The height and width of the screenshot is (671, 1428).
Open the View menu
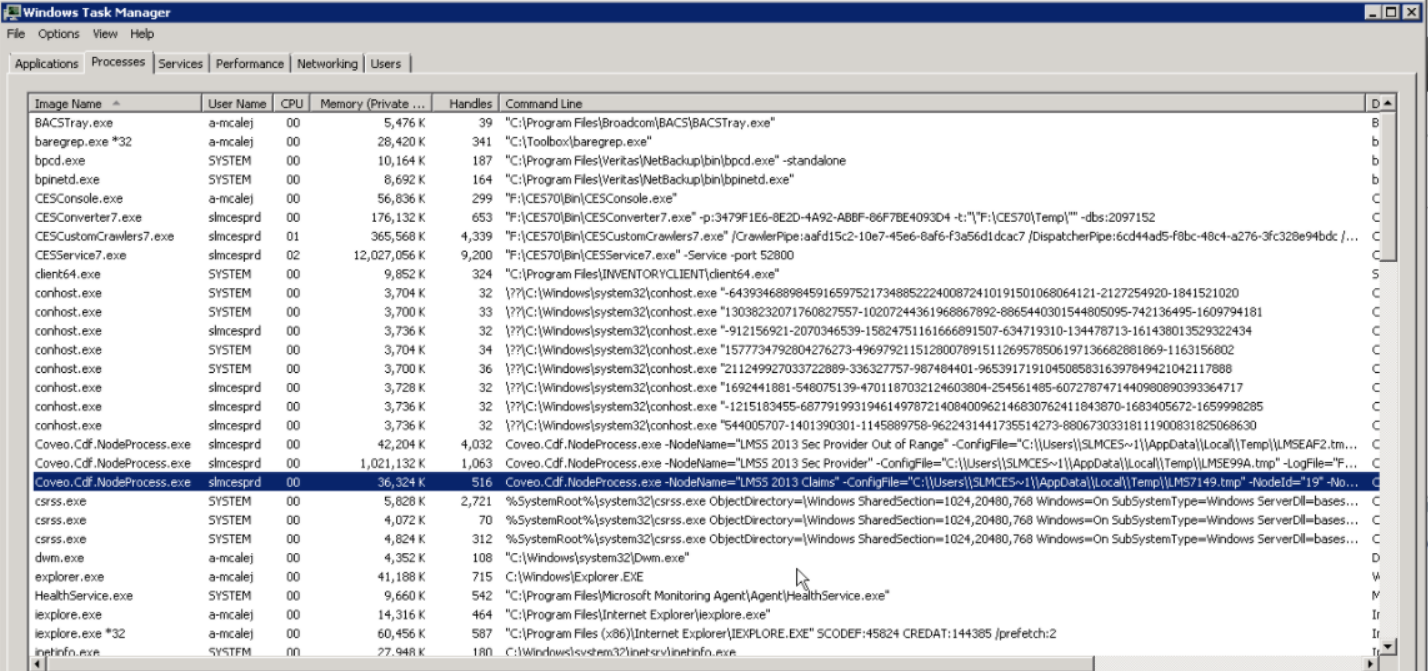click(x=105, y=34)
